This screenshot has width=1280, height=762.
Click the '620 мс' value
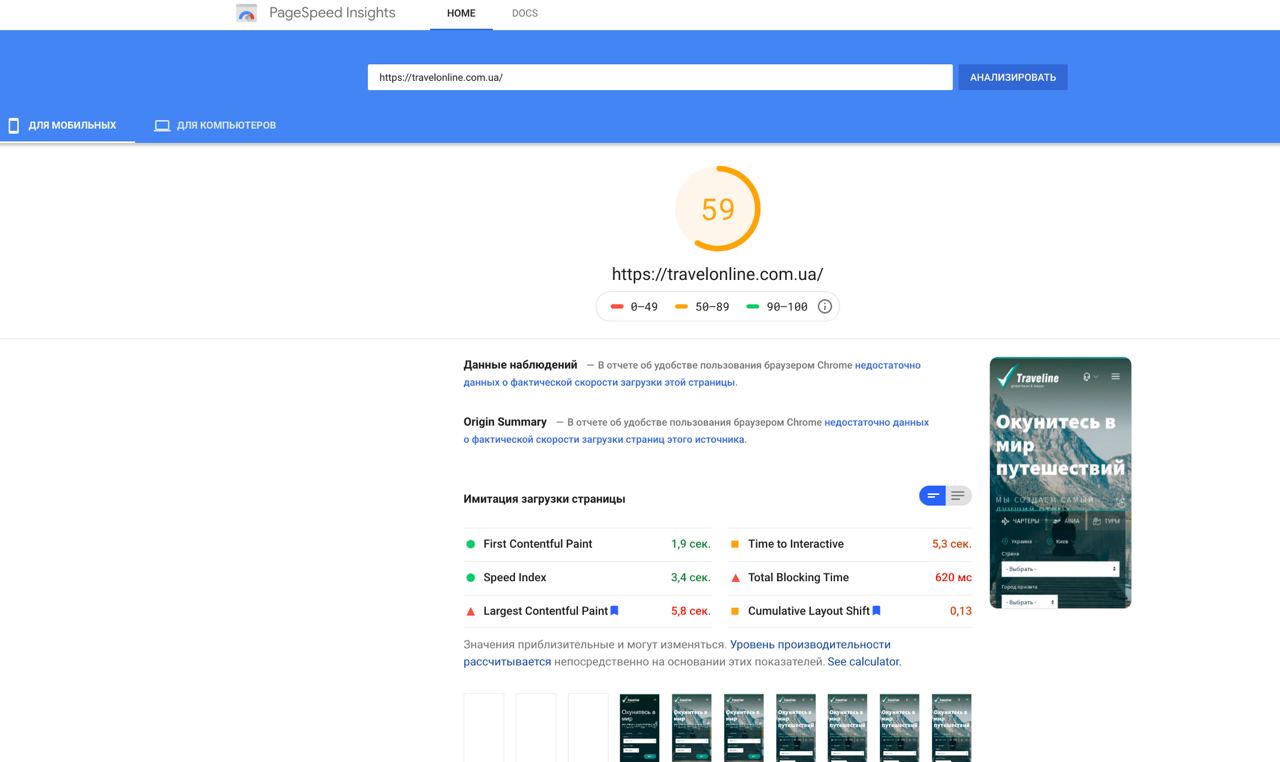tap(953, 578)
